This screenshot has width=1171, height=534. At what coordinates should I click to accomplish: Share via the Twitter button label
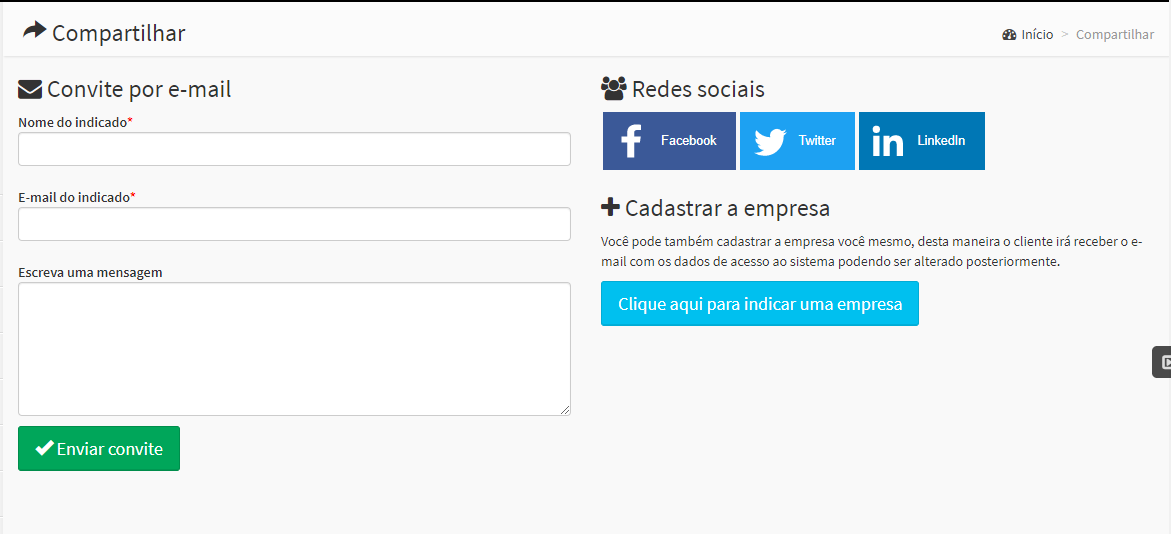pyautogui.click(x=817, y=141)
